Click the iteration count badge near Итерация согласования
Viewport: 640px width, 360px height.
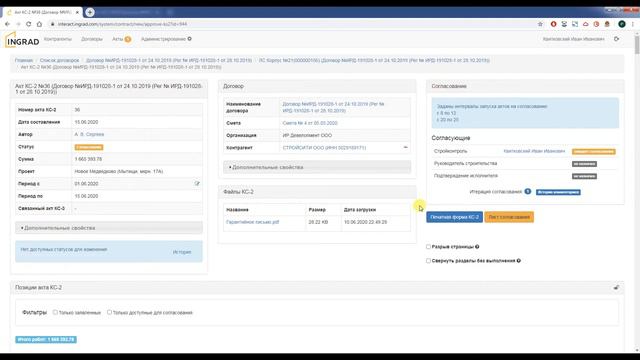coord(528,191)
